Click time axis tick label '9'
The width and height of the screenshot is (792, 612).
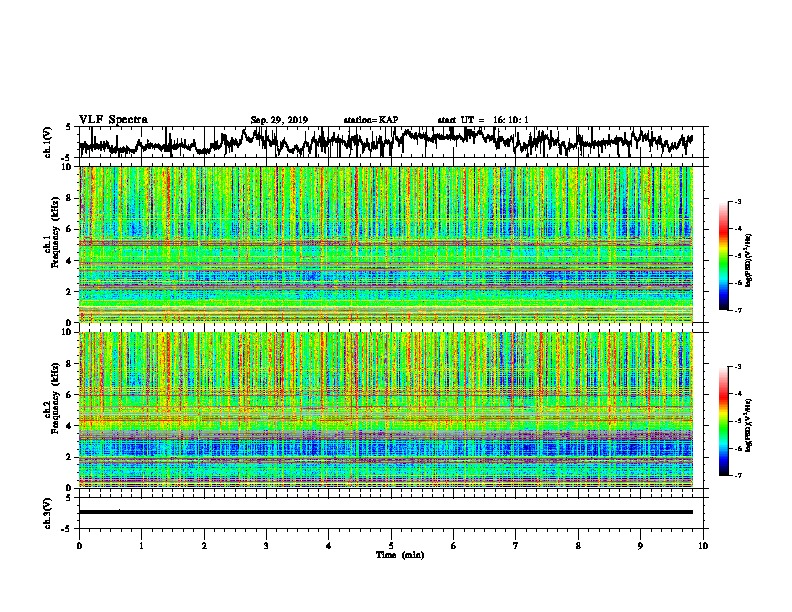click(640, 546)
